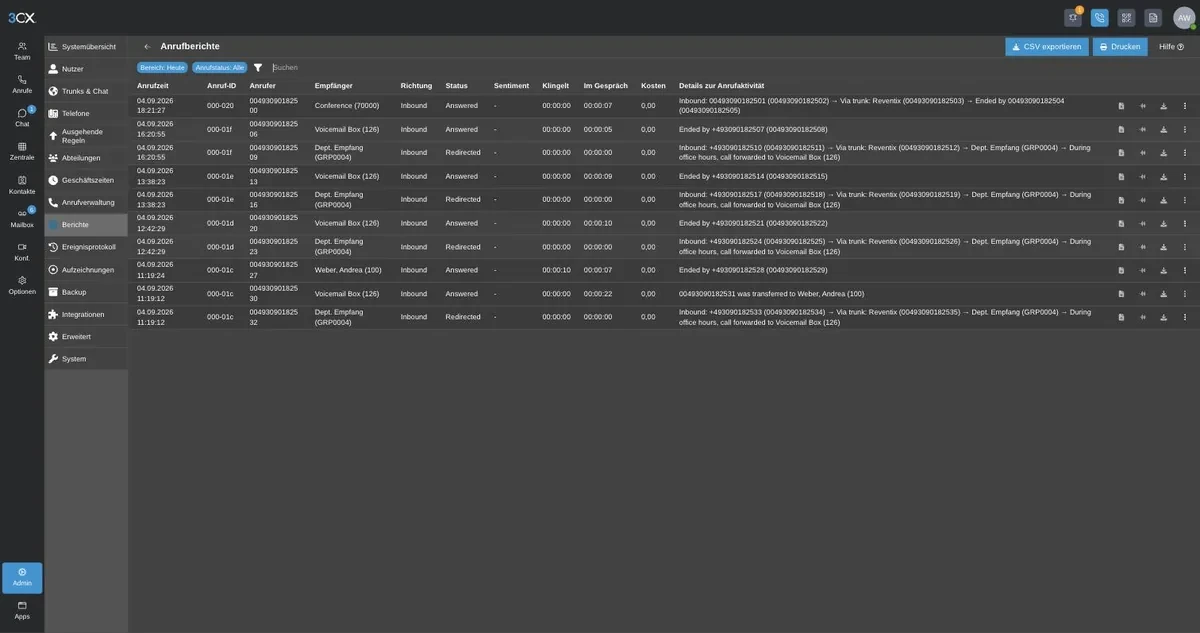Open Apps at bottom of left rail
This screenshot has width=1200, height=633.
click(22, 610)
